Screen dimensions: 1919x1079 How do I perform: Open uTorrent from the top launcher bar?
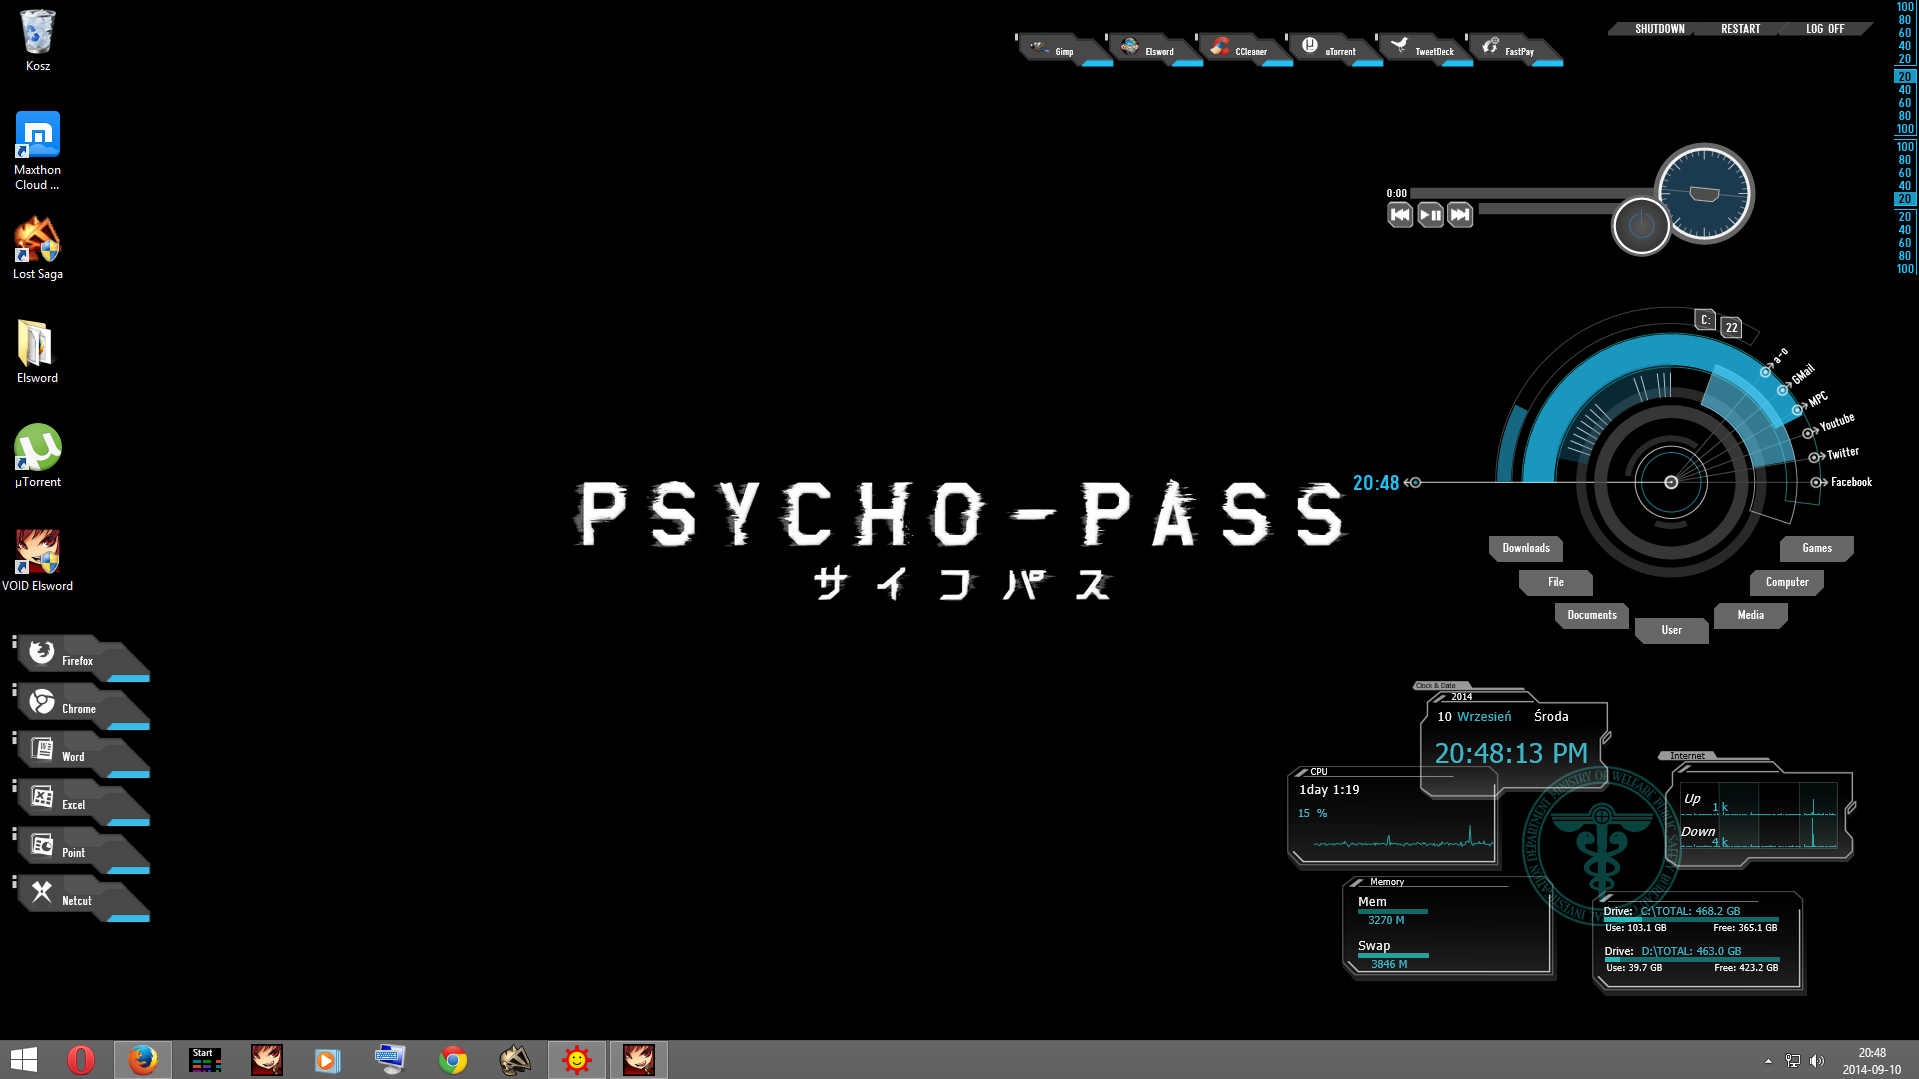[1335, 50]
